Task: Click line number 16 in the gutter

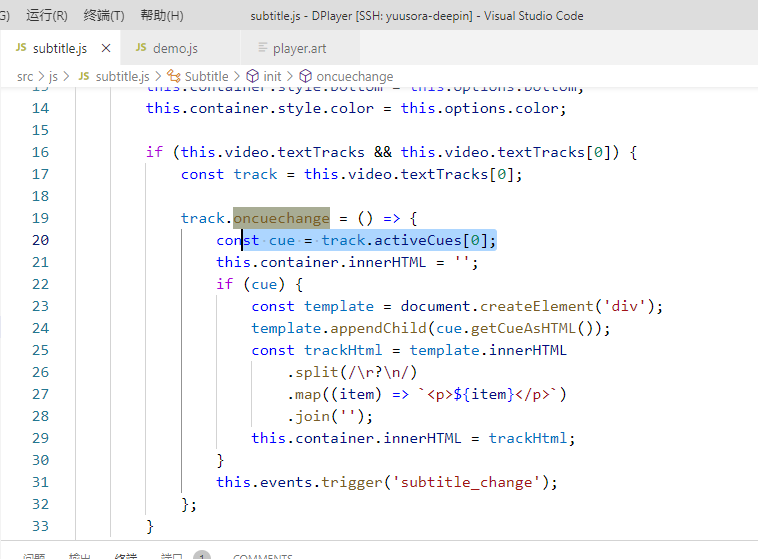Action: pyautogui.click(x=41, y=152)
